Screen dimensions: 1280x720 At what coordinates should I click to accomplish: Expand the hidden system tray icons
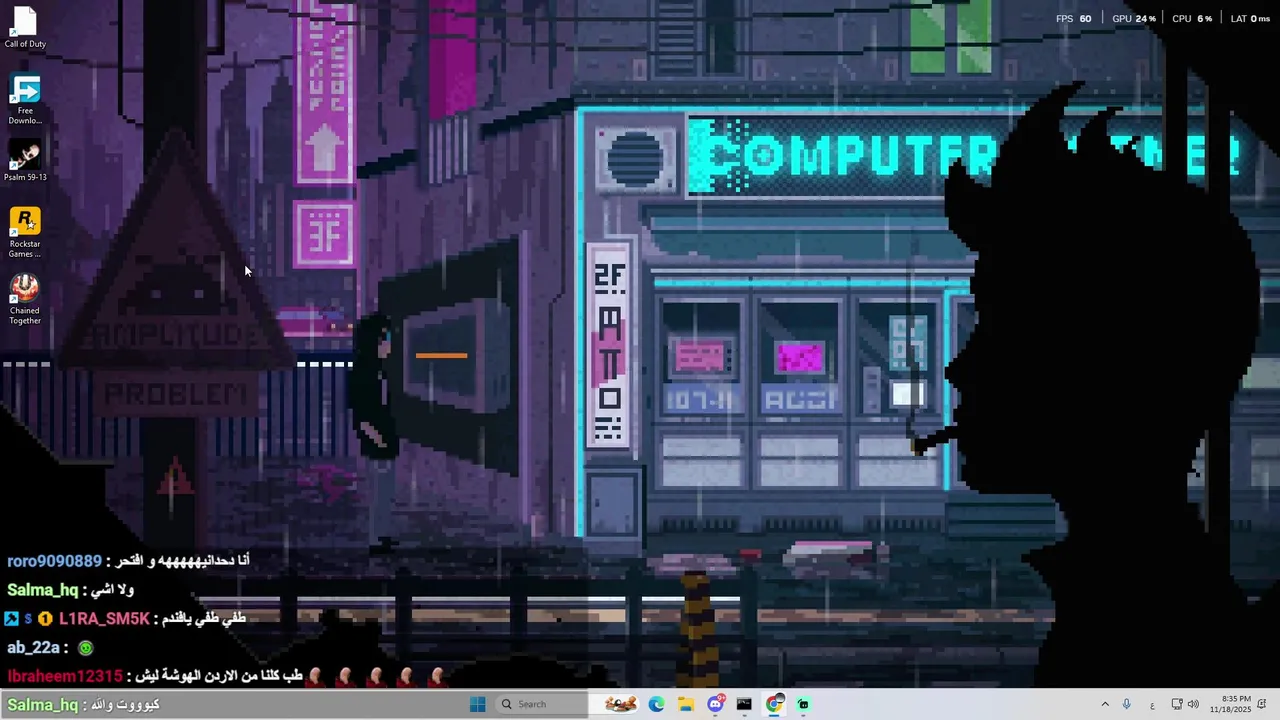click(x=1105, y=704)
